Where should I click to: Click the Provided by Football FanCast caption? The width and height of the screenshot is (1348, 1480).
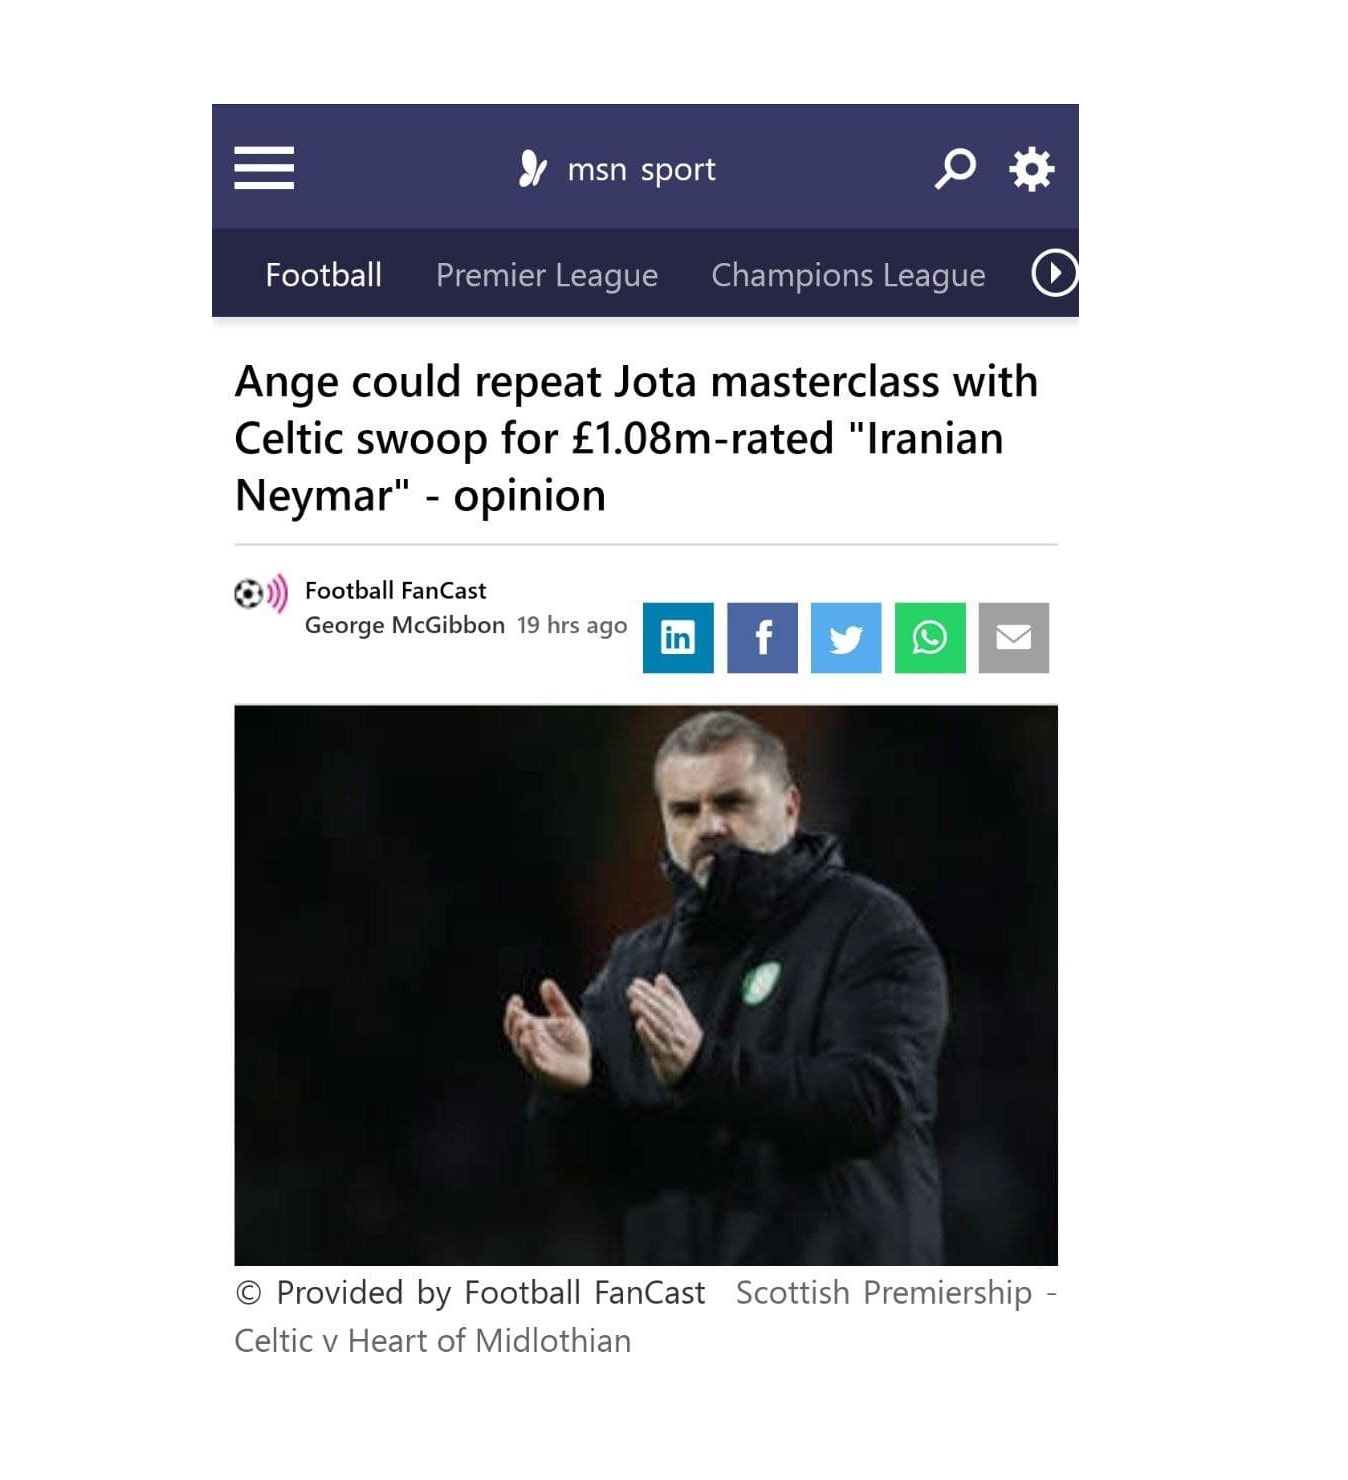tap(471, 1292)
